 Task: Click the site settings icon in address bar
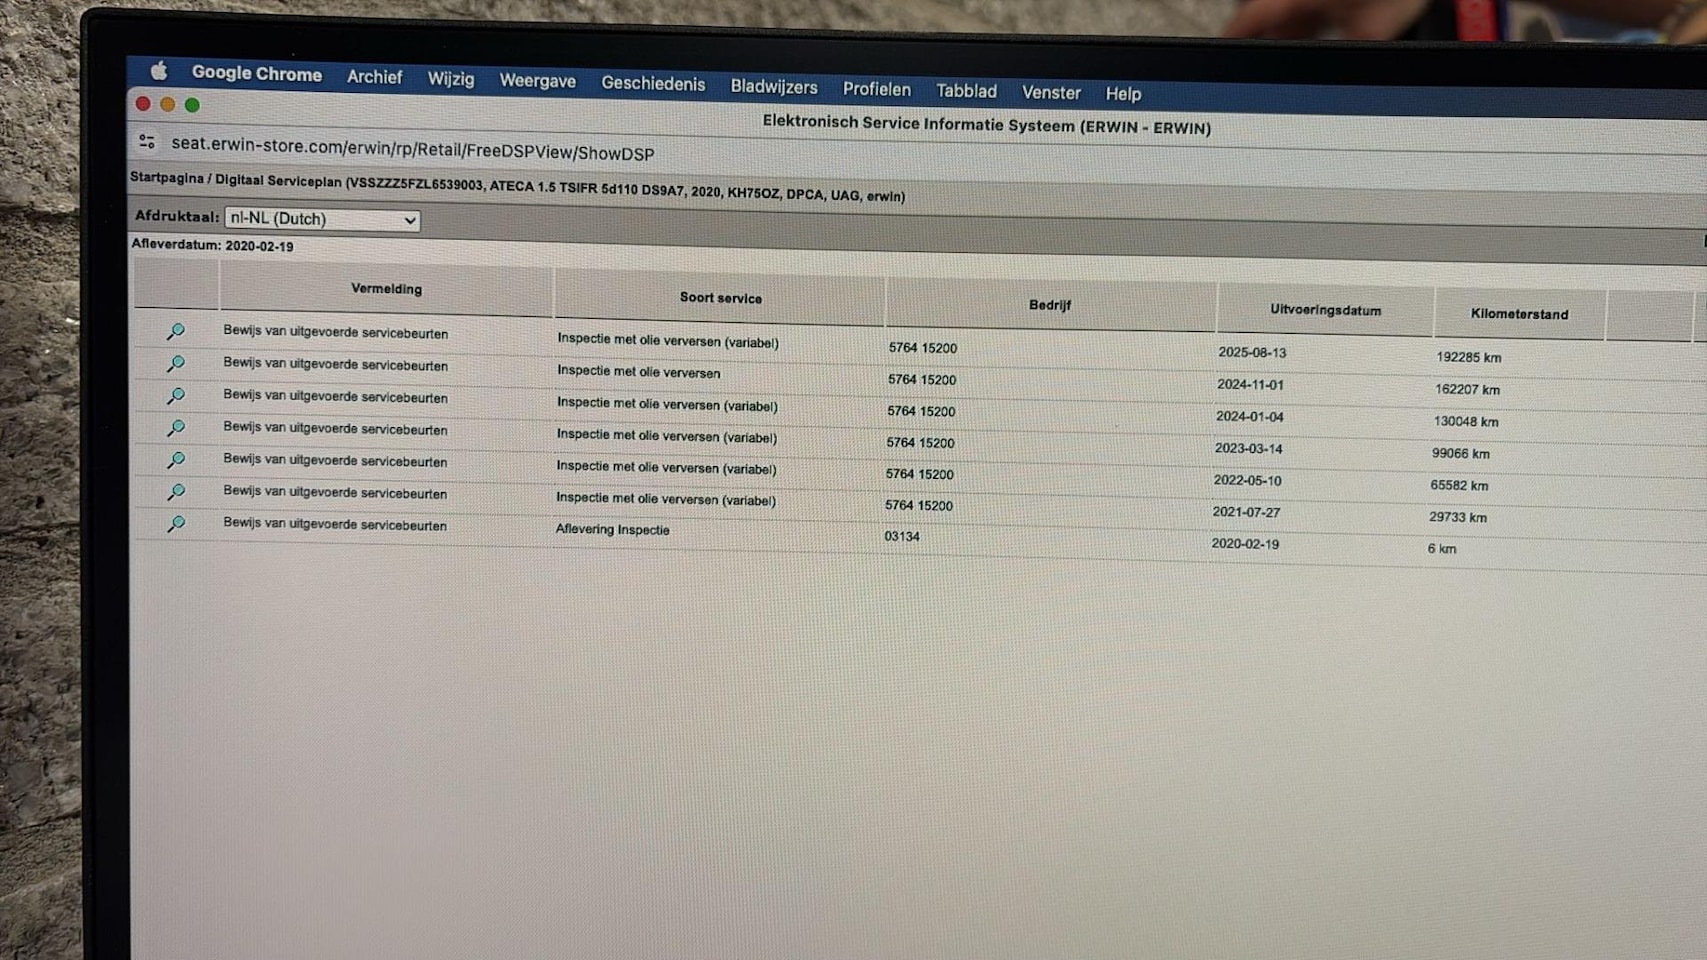147,142
